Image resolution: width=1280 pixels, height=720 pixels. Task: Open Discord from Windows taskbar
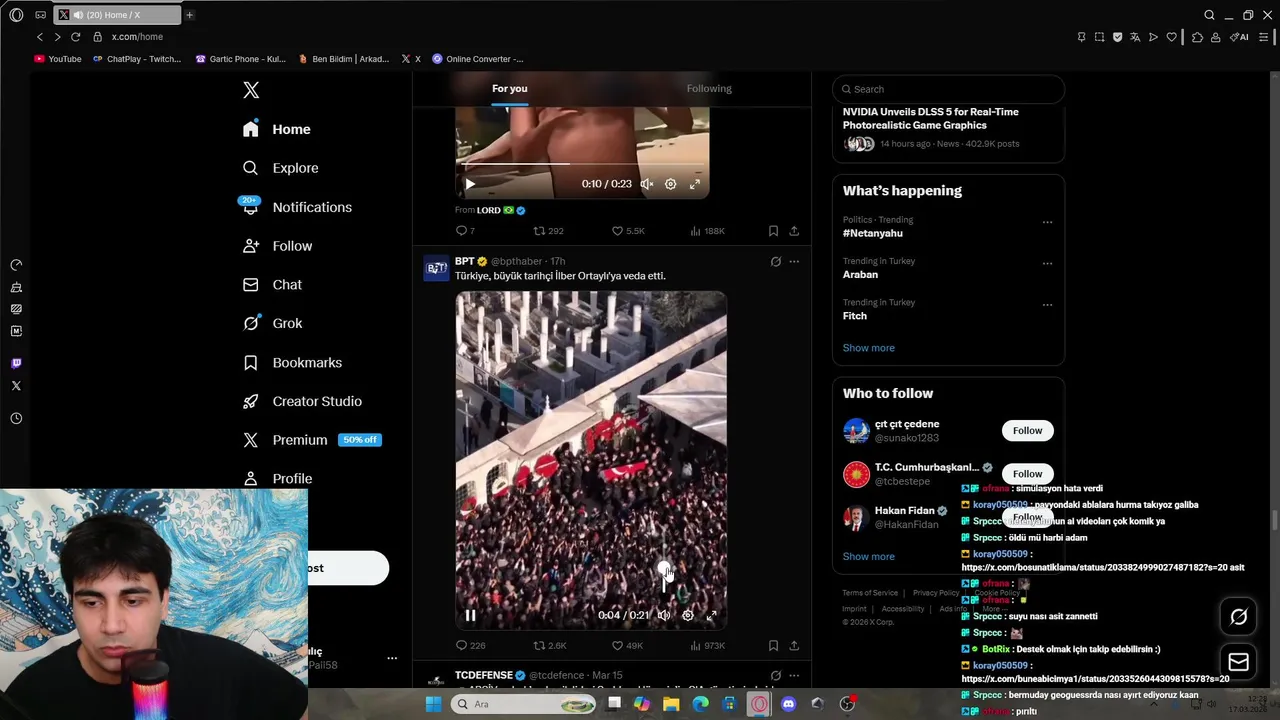coord(788,704)
